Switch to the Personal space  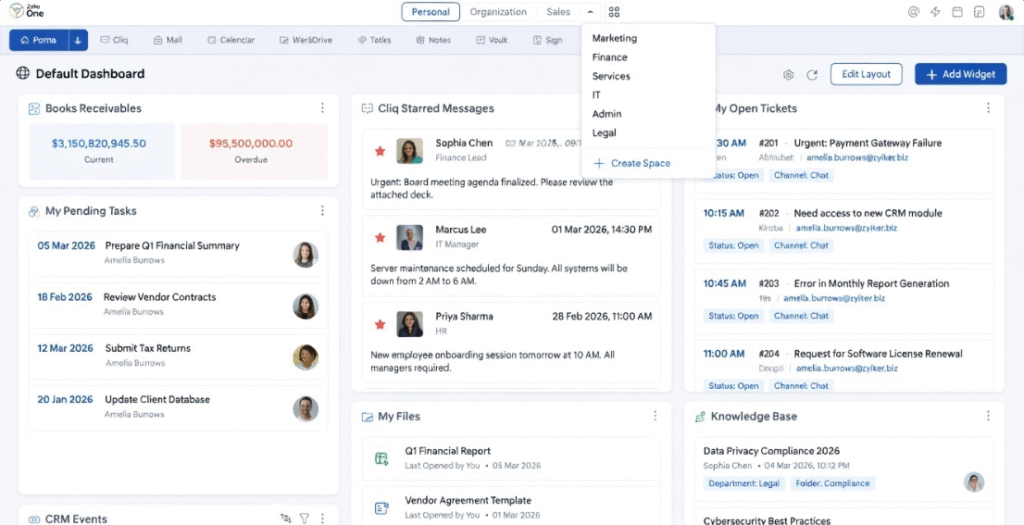[430, 12]
